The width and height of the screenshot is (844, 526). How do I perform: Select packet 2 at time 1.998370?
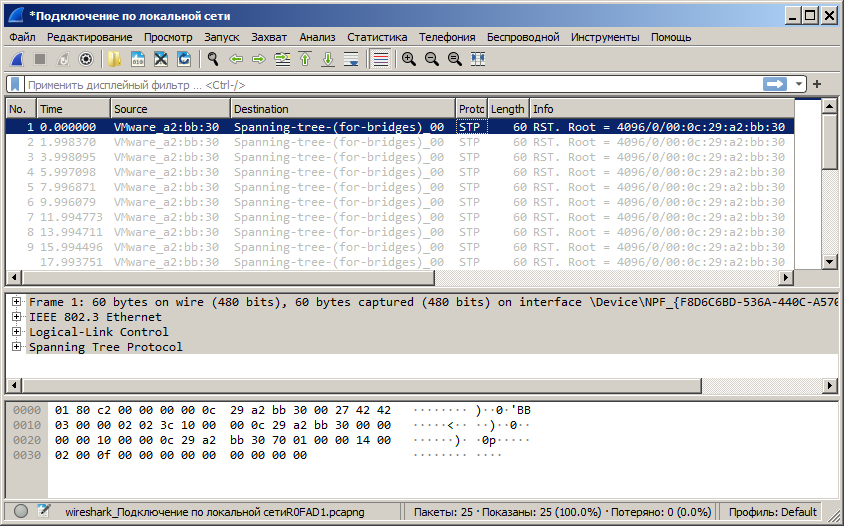[400, 142]
